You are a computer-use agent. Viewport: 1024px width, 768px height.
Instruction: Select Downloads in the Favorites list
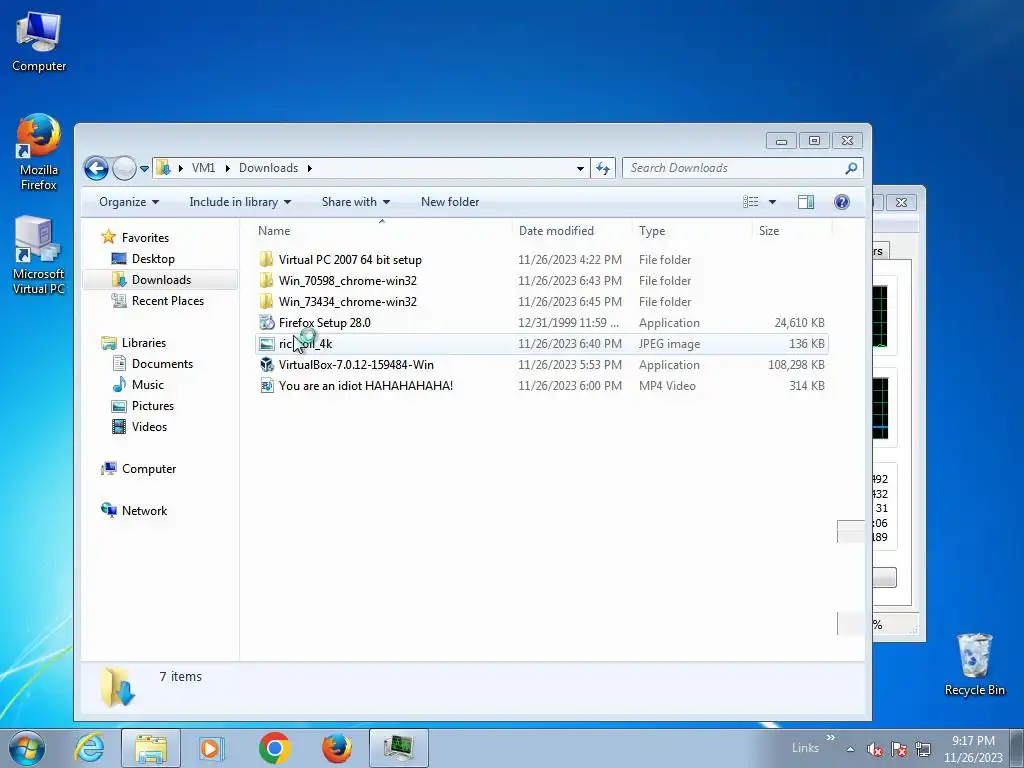(161, 280)
